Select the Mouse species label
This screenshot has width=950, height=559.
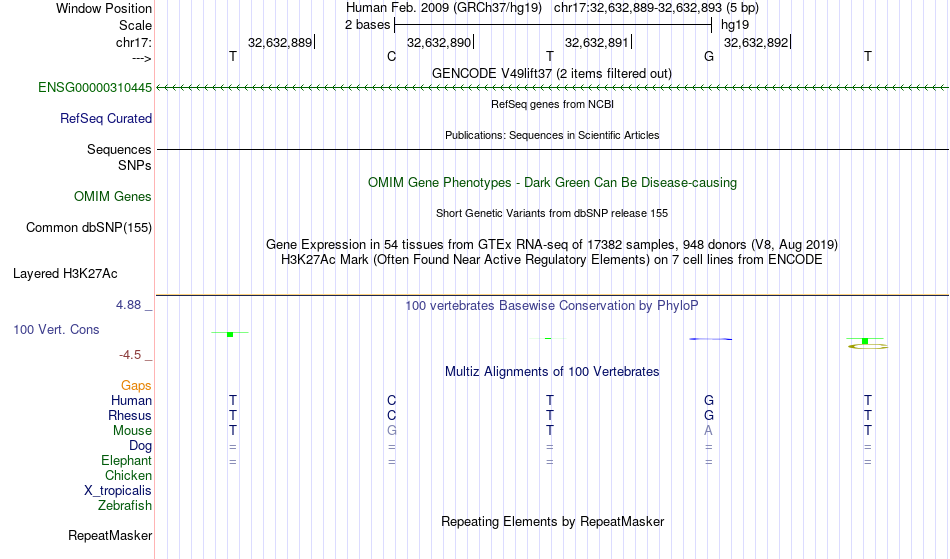click(x=132, y=431)
